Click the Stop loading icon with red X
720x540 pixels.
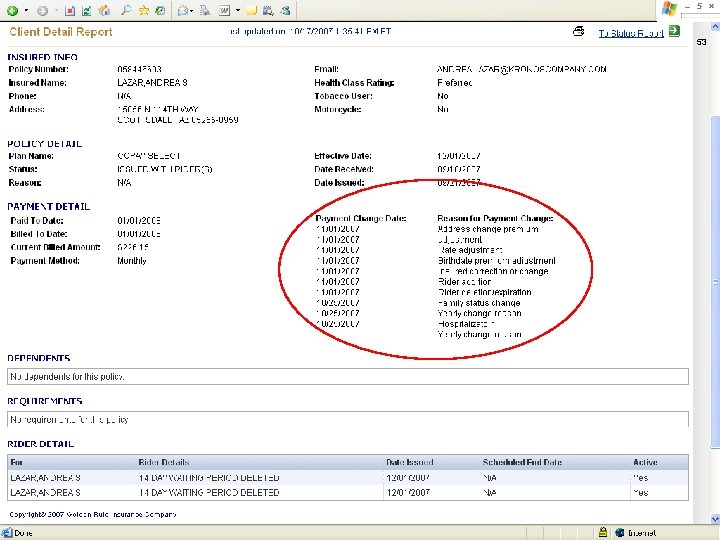click(x=70, y=10)
